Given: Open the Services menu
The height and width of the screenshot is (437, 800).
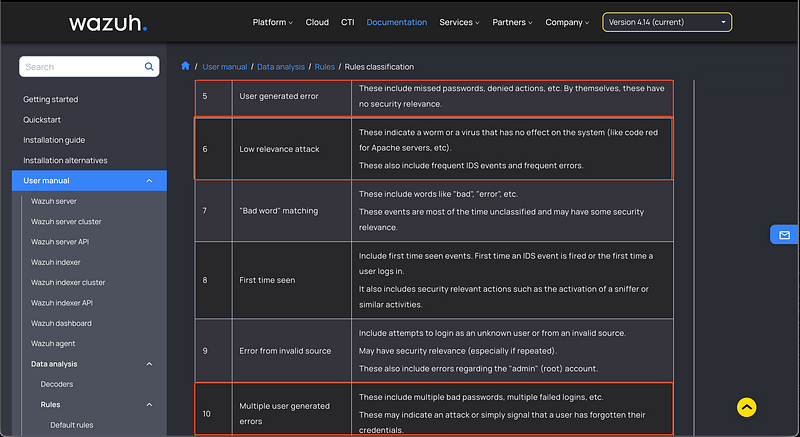Looking at the screenshot, I should (459, 22).
